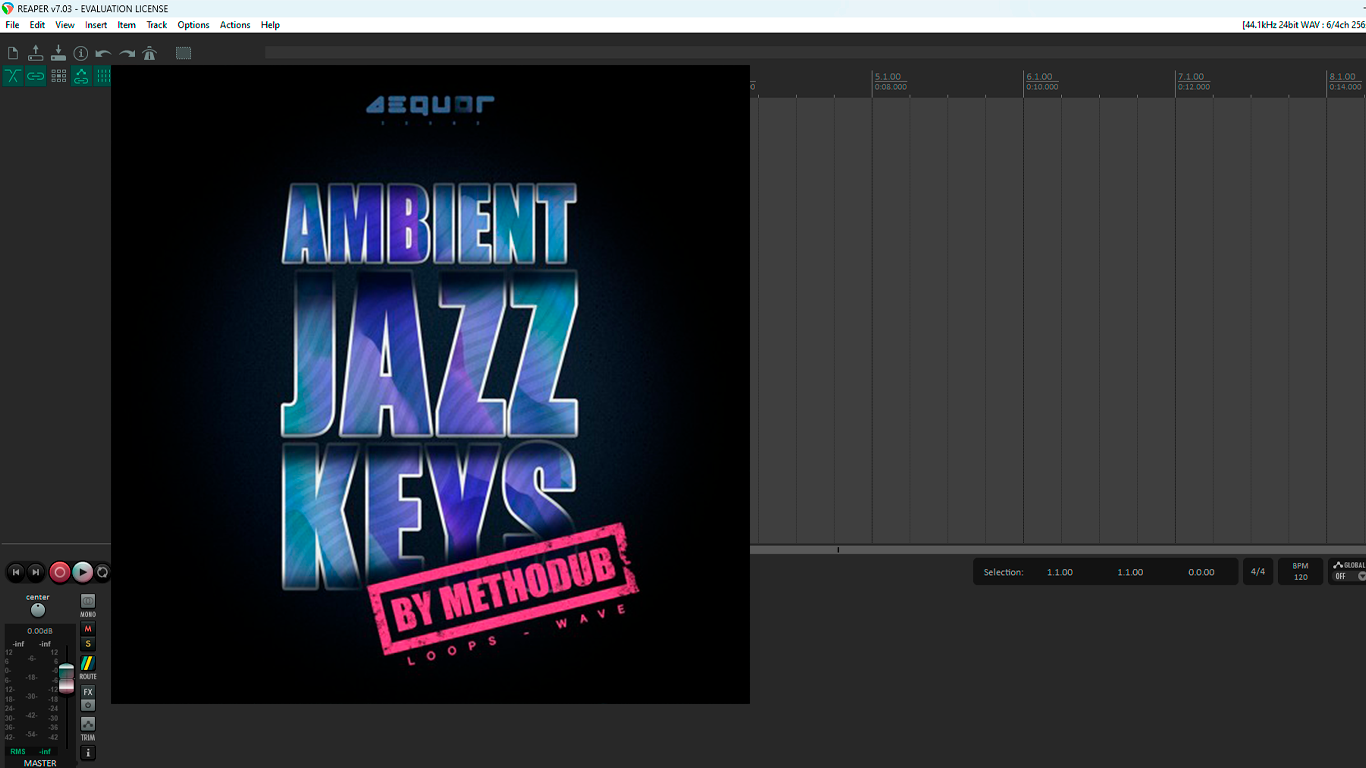Go to project end transport button
The height and width of the screenshot is (768, 1366).
pyautogui.click(x=36, y=572)
